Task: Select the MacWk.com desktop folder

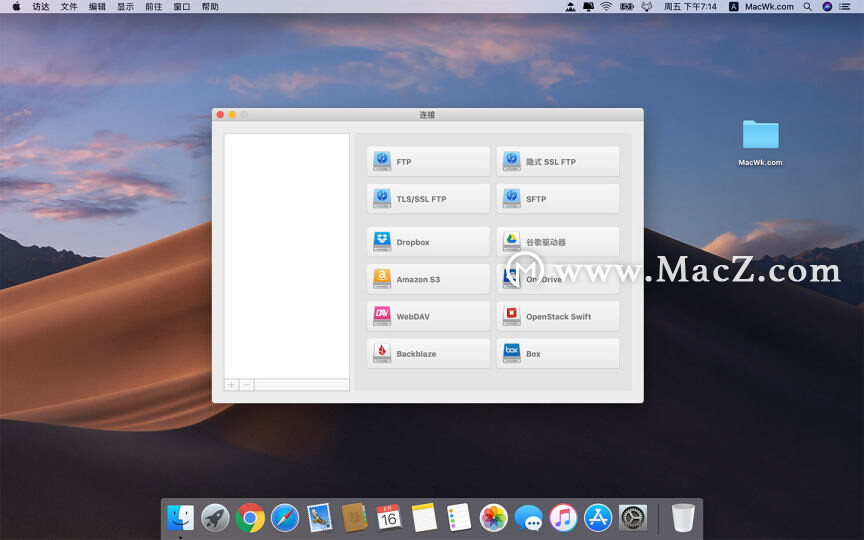Action: coord(760,143)
